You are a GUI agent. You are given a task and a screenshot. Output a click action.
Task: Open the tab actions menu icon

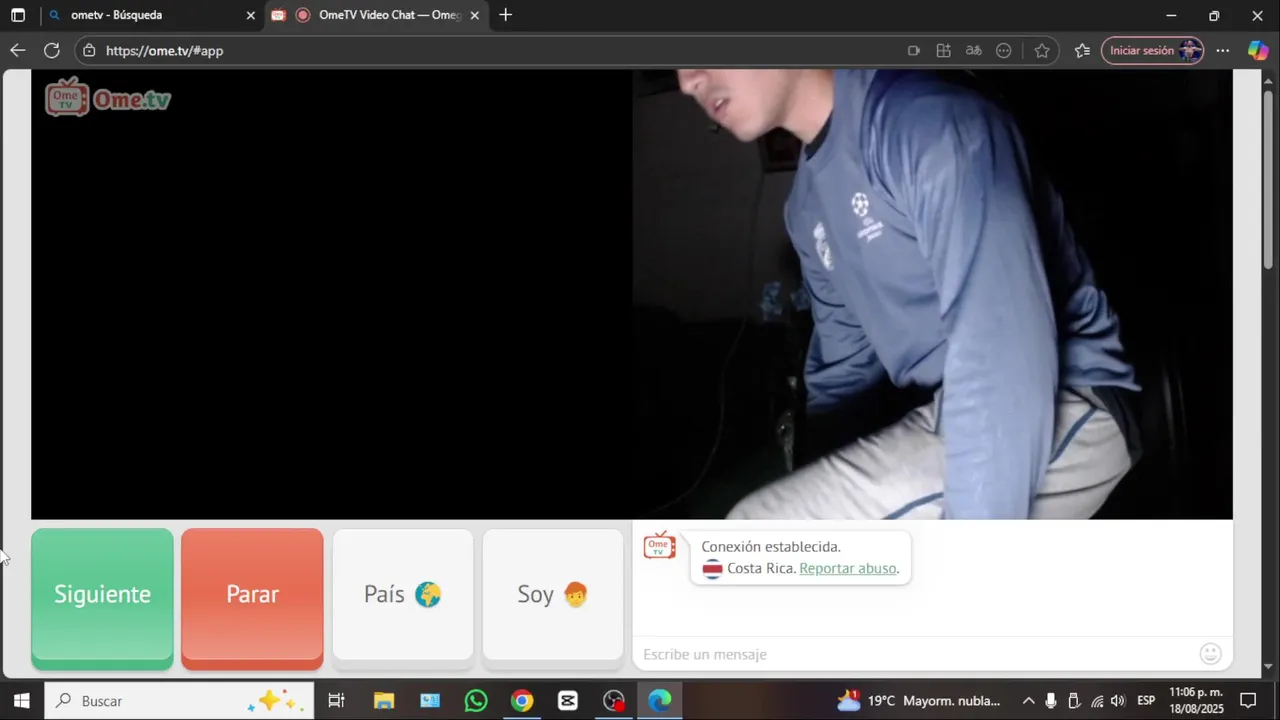(18, 15)
